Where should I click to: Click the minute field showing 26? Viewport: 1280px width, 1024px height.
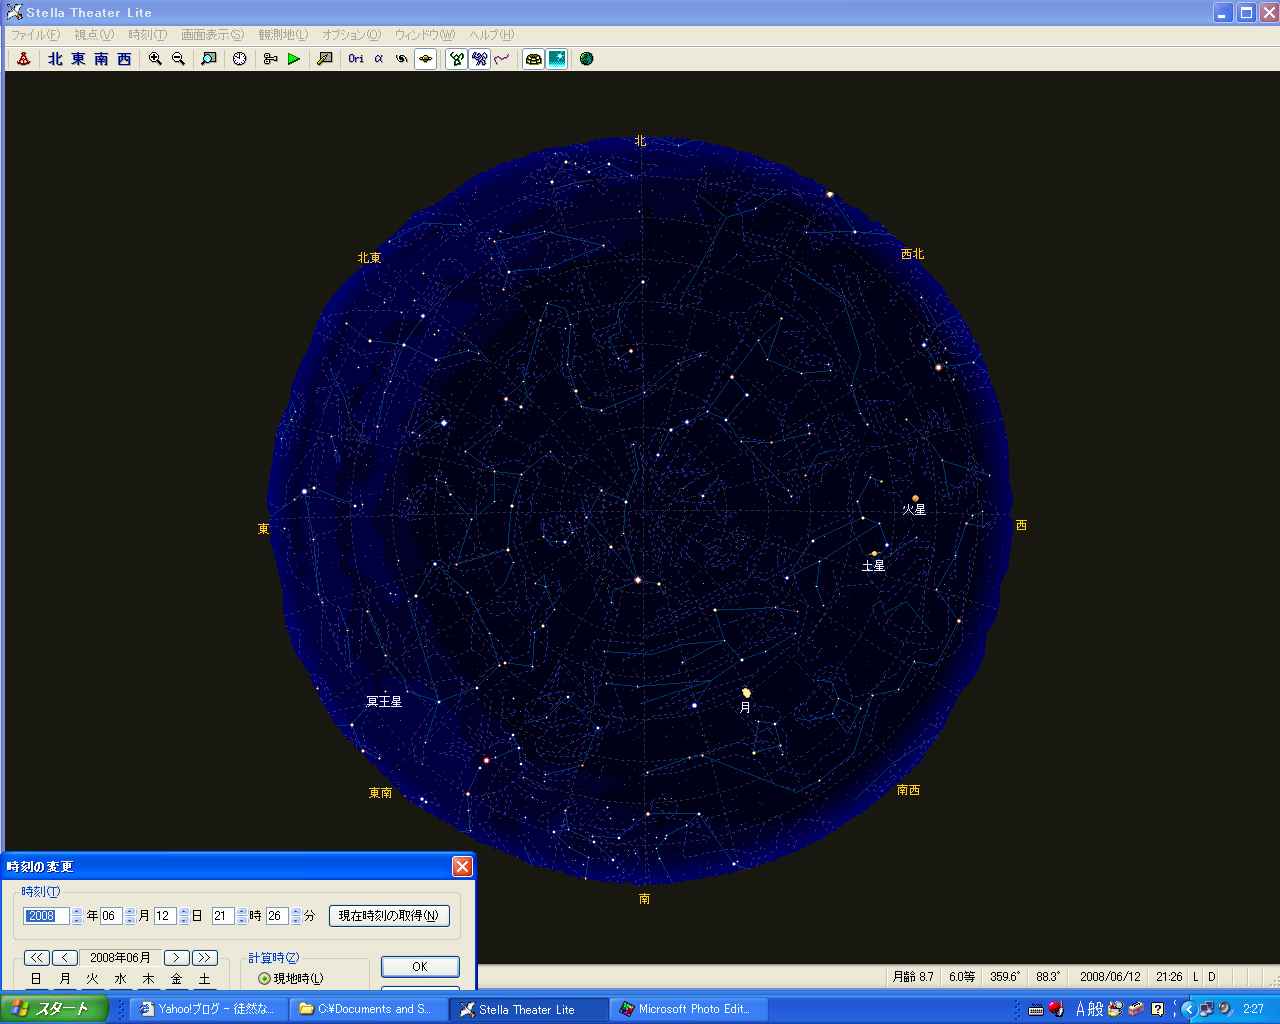tap(277, 916)
